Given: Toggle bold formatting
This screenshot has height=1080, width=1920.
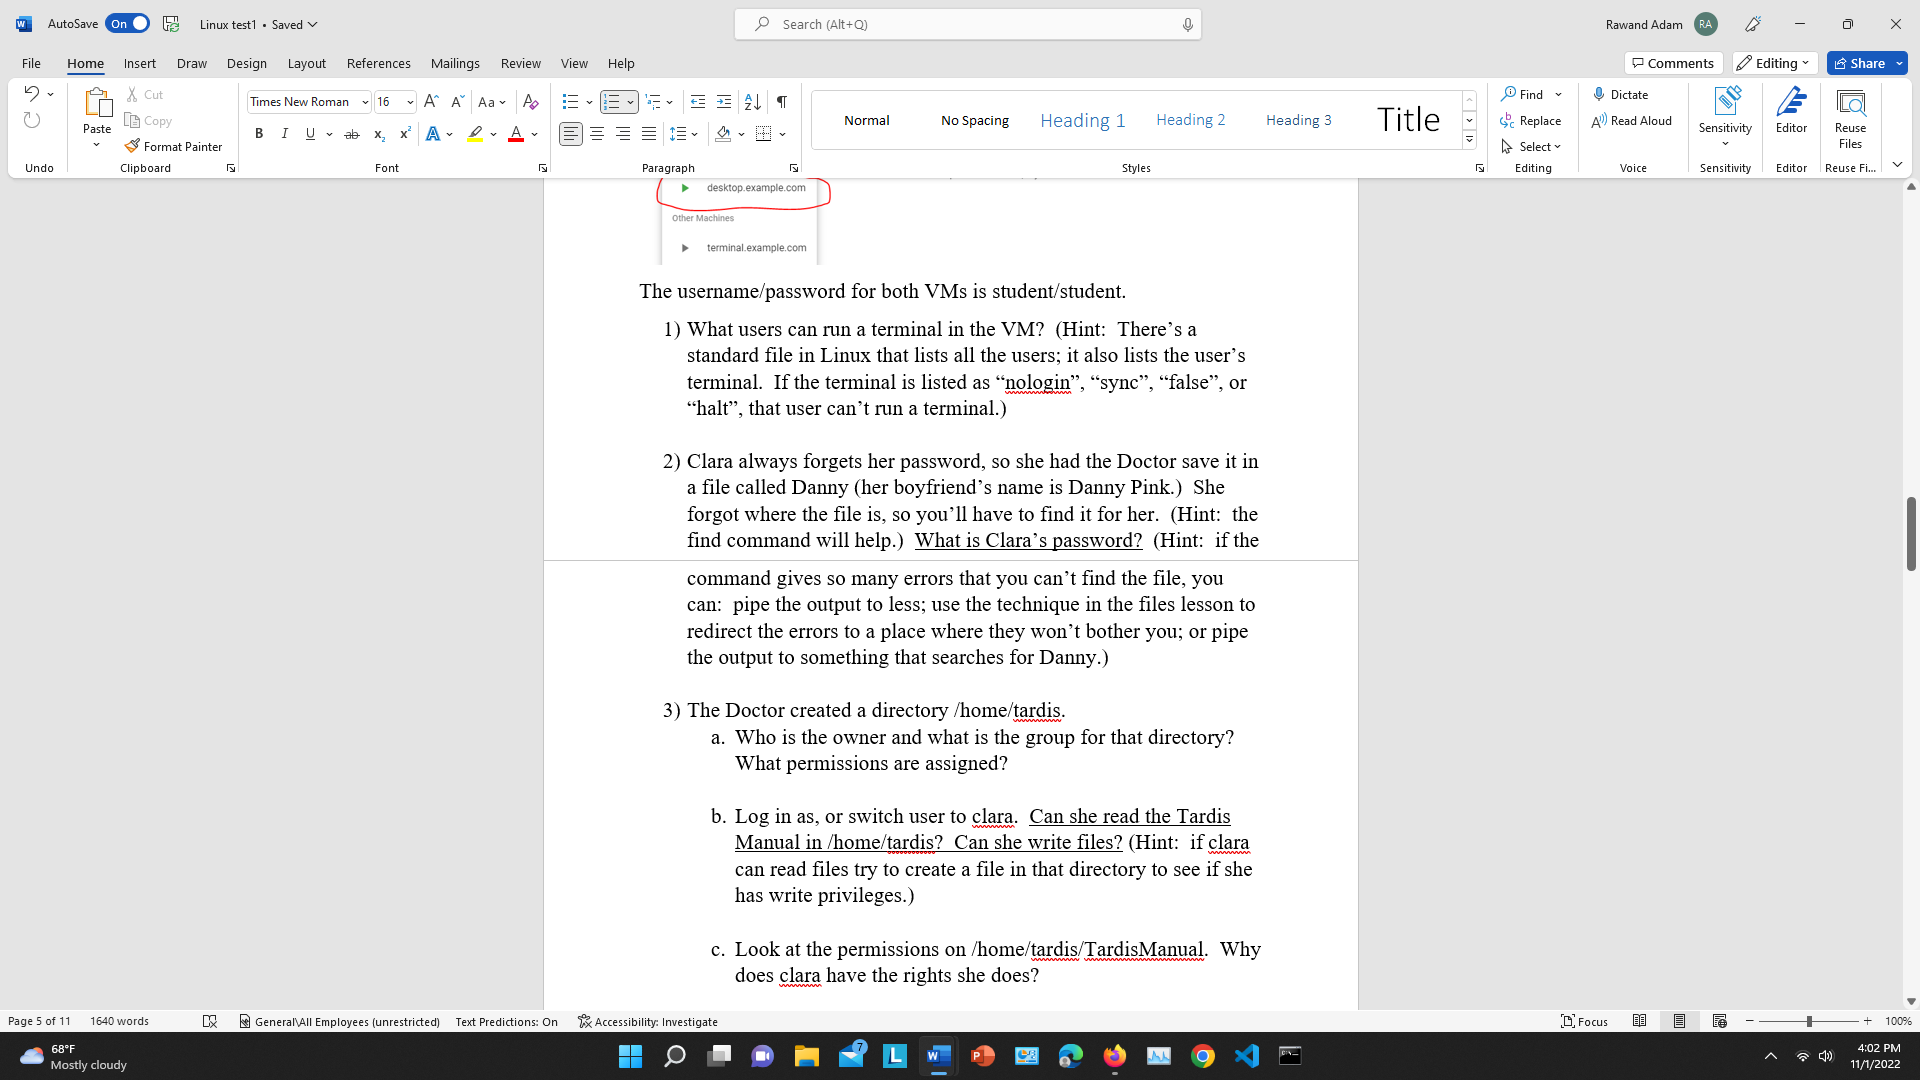Looking at the screenshot, I should [259, 134].
